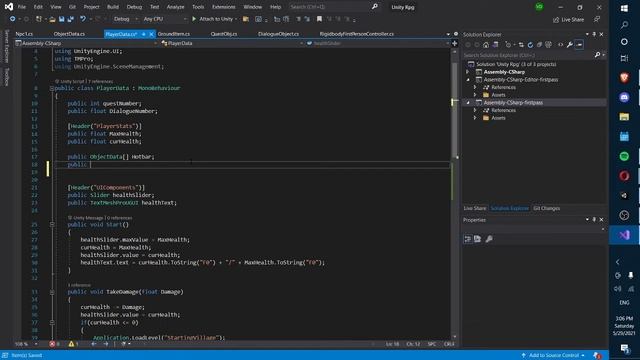Pin the Properties panel
Viewport: 640px width, 360px height.
coord(594,220)
